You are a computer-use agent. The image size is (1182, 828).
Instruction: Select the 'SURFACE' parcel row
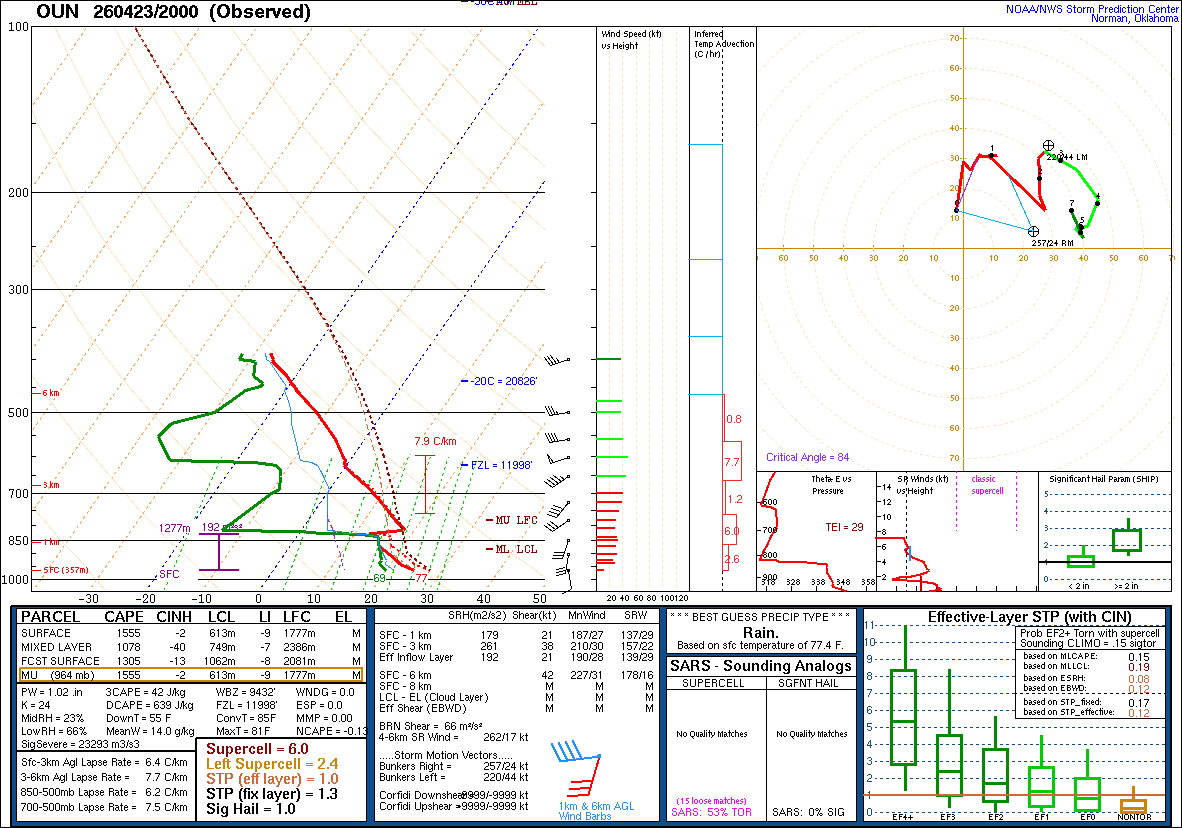point(191,633)
